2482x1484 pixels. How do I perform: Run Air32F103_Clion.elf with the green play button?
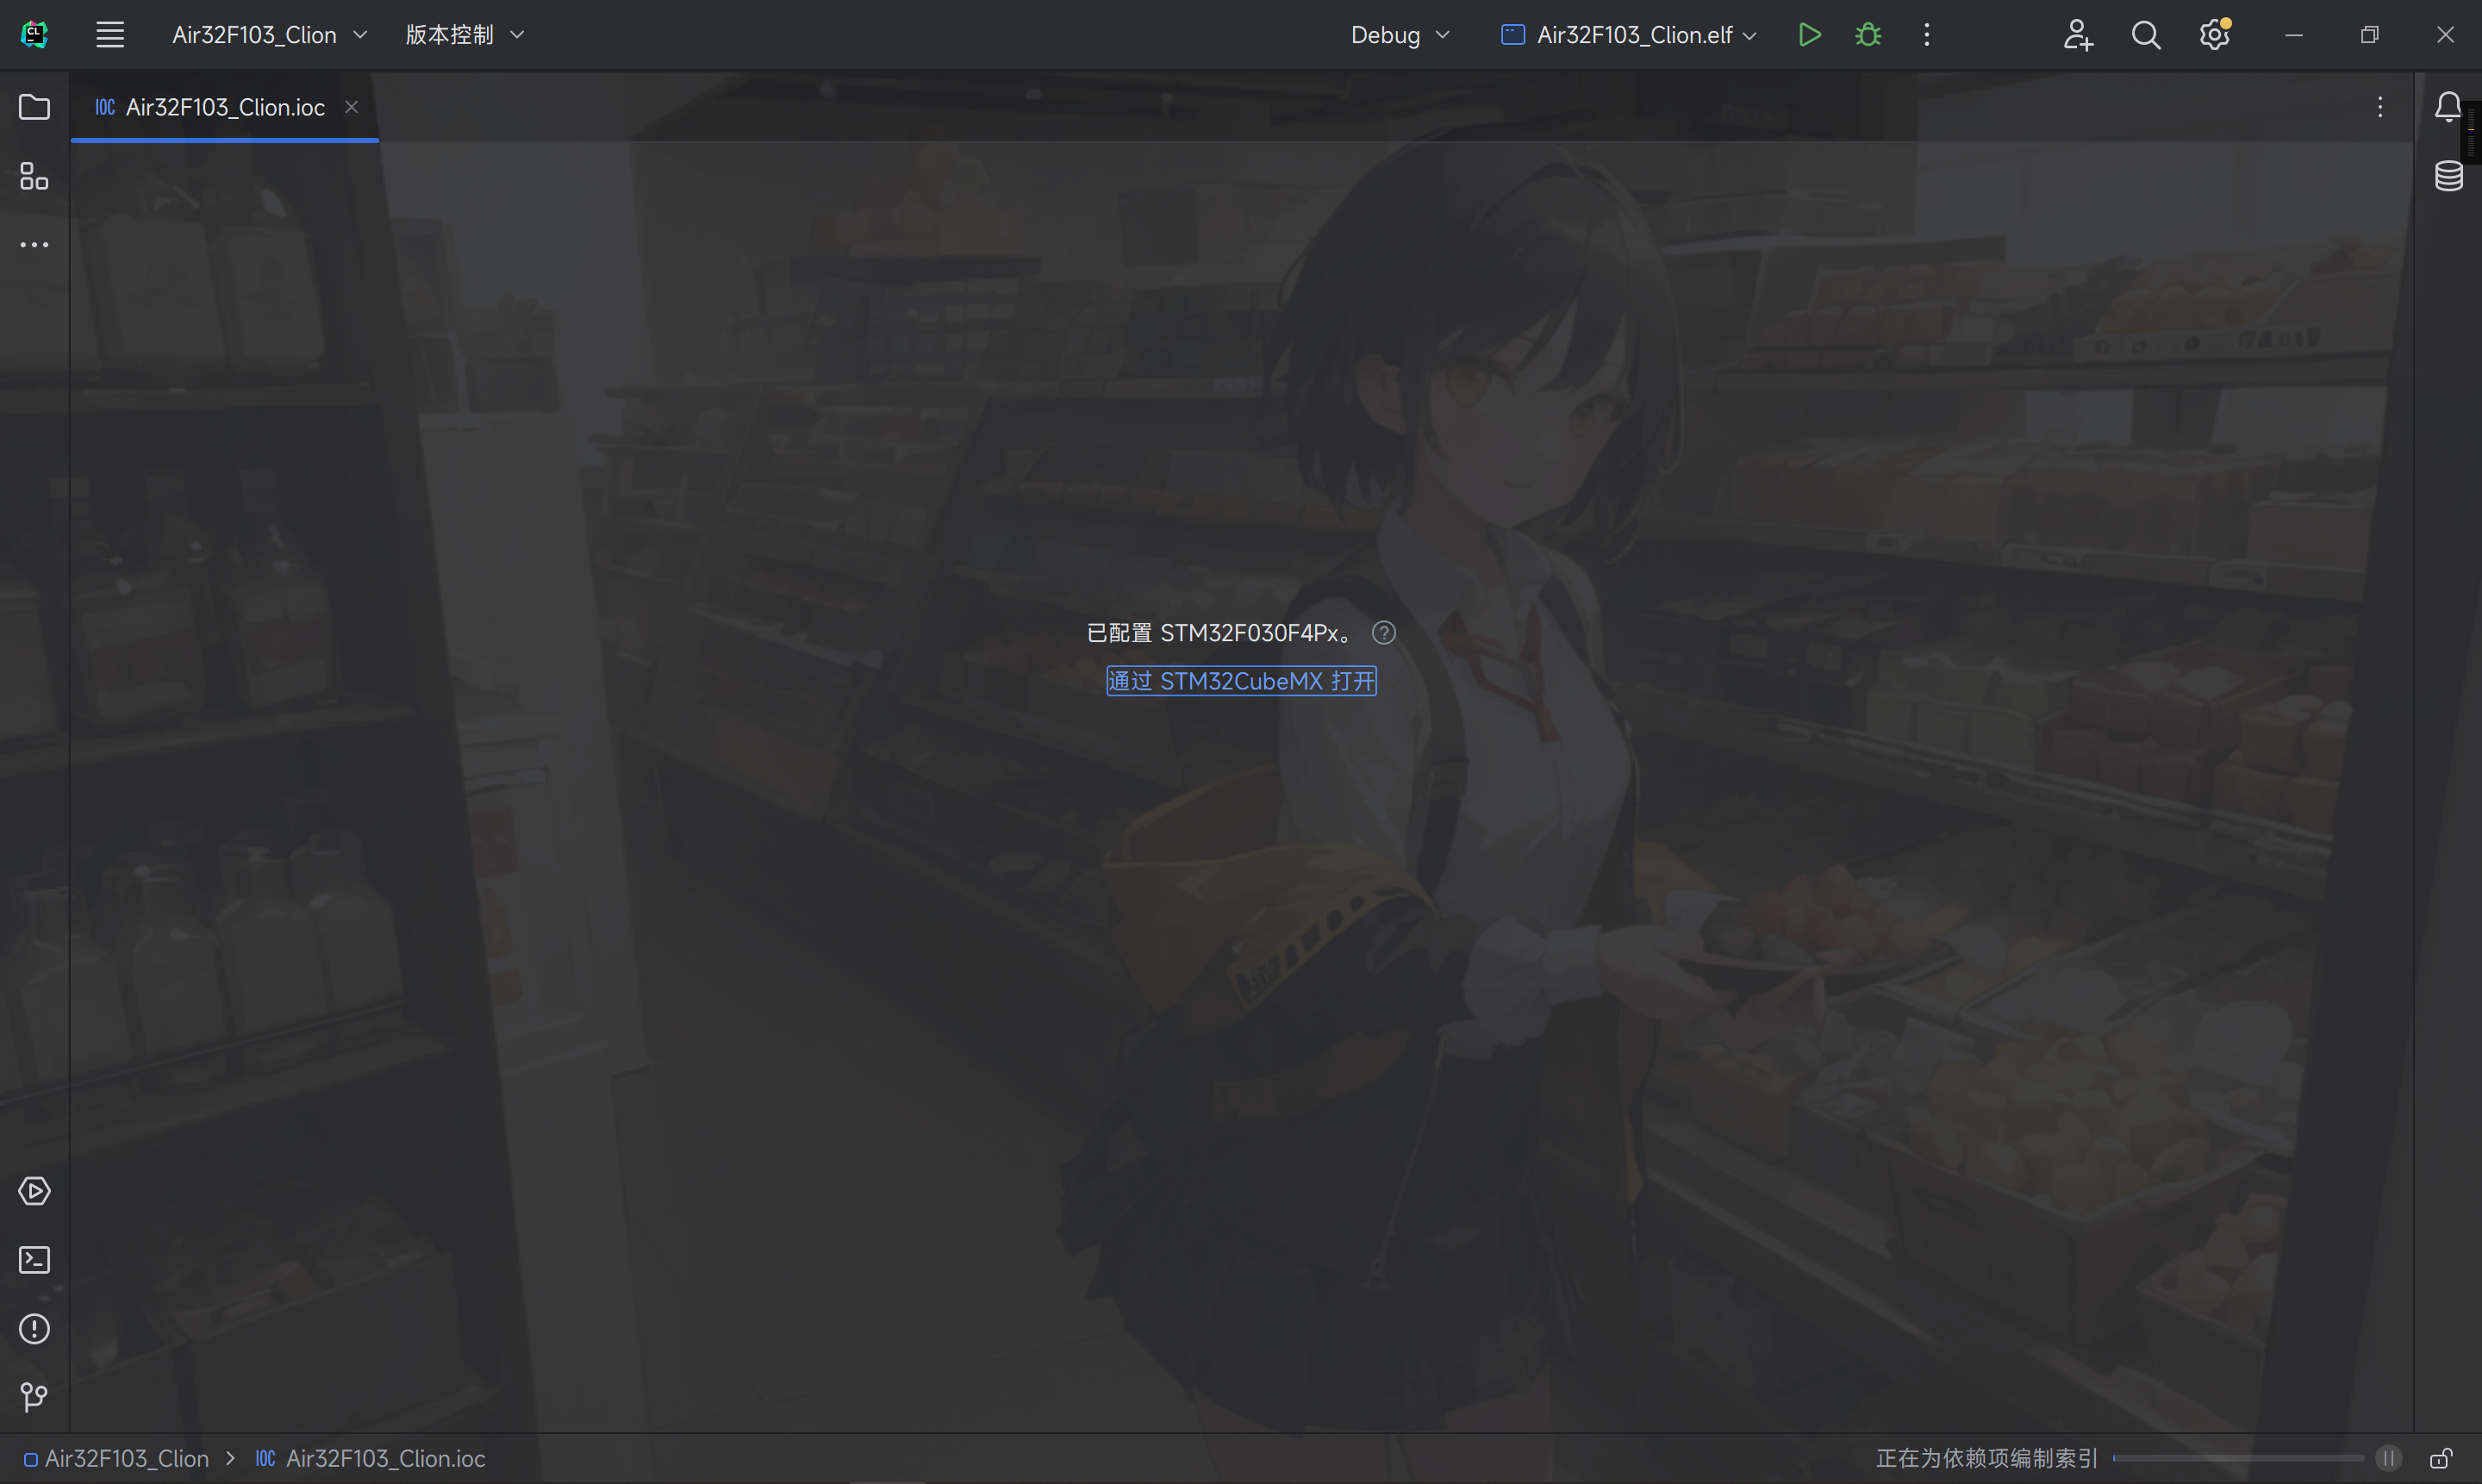(1809, 35)
